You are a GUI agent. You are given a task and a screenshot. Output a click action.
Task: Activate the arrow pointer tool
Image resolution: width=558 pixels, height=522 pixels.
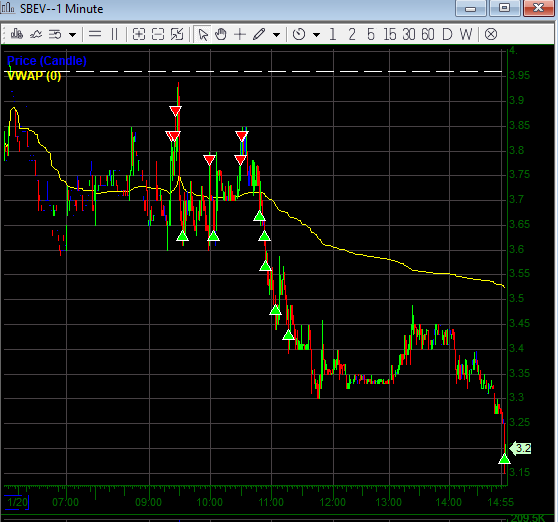[x=203, y=35]
